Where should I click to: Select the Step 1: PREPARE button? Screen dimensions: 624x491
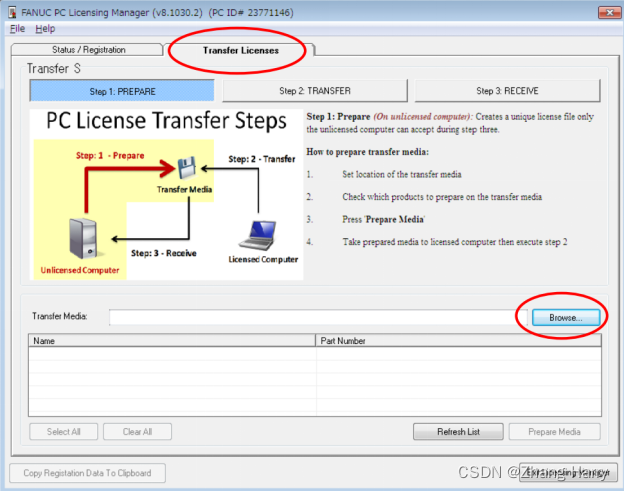[x=122, y=91]
